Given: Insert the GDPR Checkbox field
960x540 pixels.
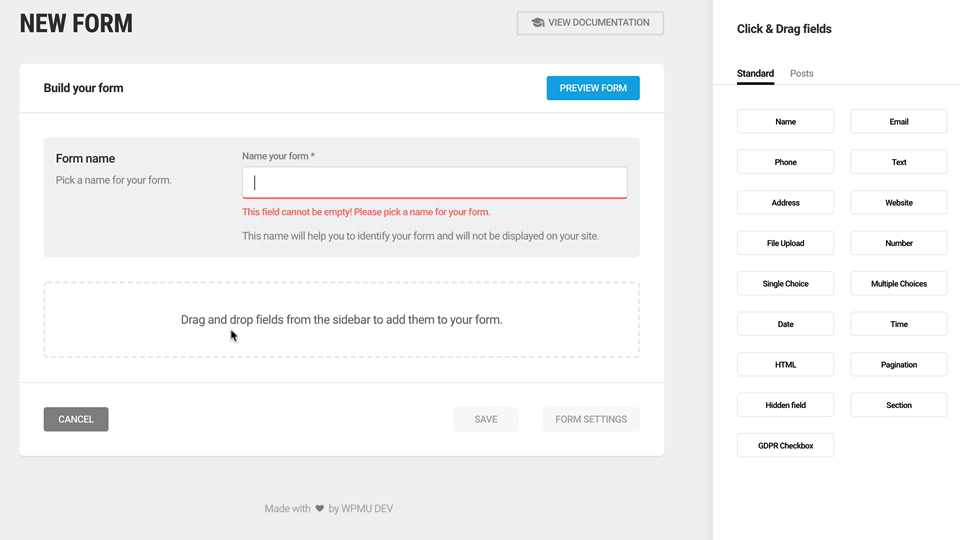Looking at the screenshot, I should tap(785, 446).
